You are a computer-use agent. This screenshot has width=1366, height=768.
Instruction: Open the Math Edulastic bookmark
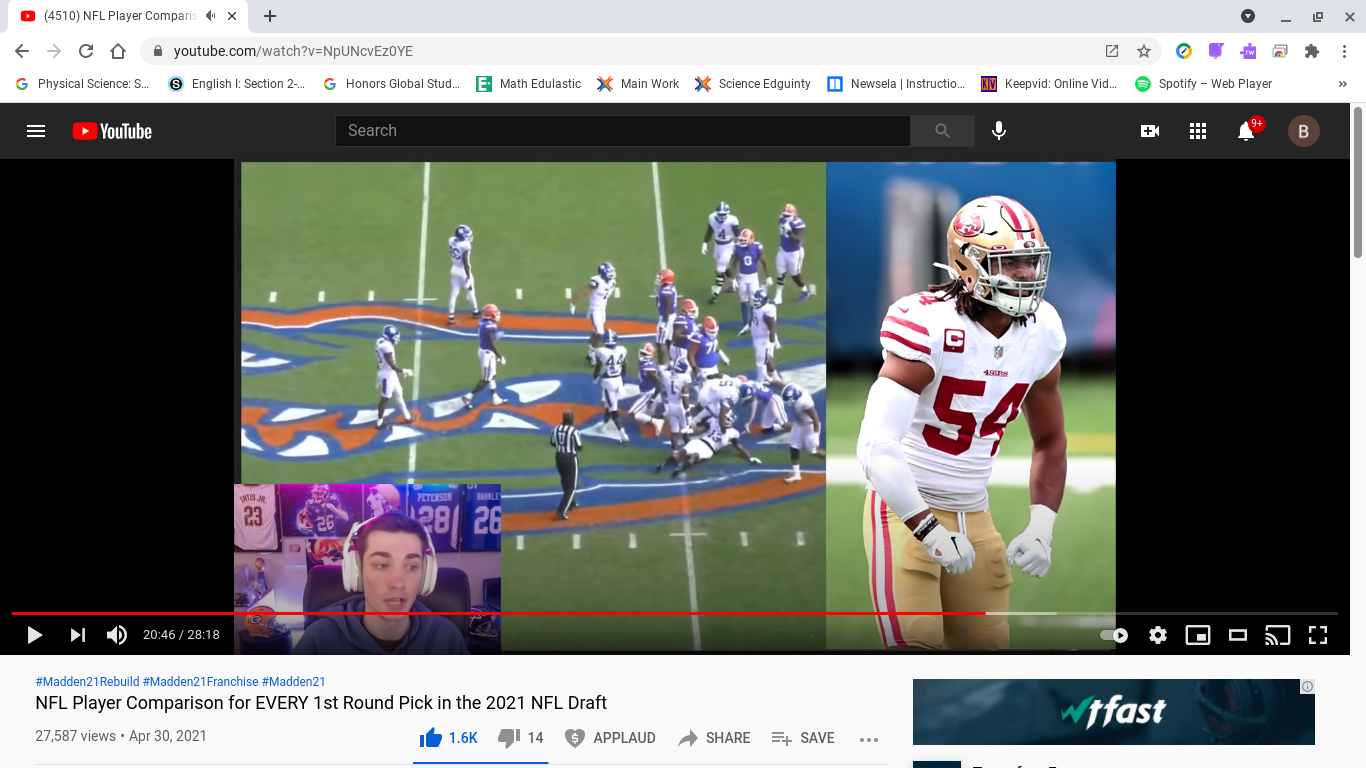[529, 84]
